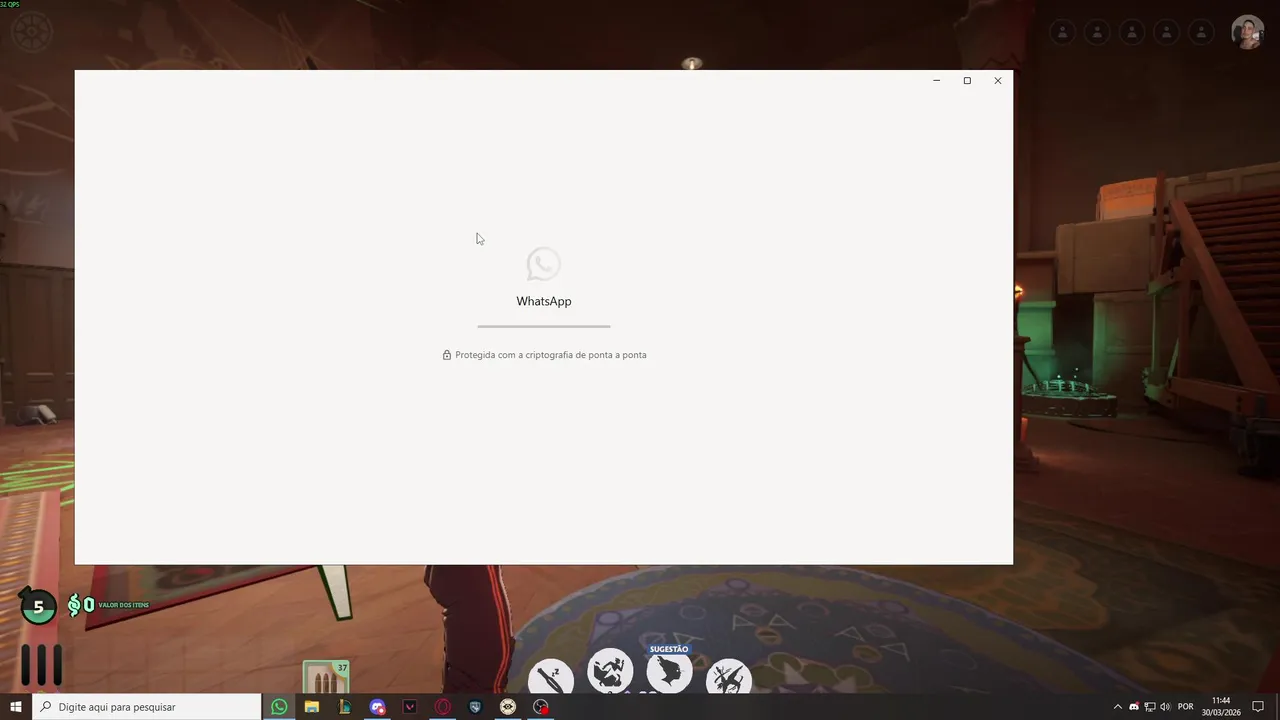The width and height of the screenshot is (1280, 720).
Task: Click the "WhatsApp" title text
Action: click(543, 301)
